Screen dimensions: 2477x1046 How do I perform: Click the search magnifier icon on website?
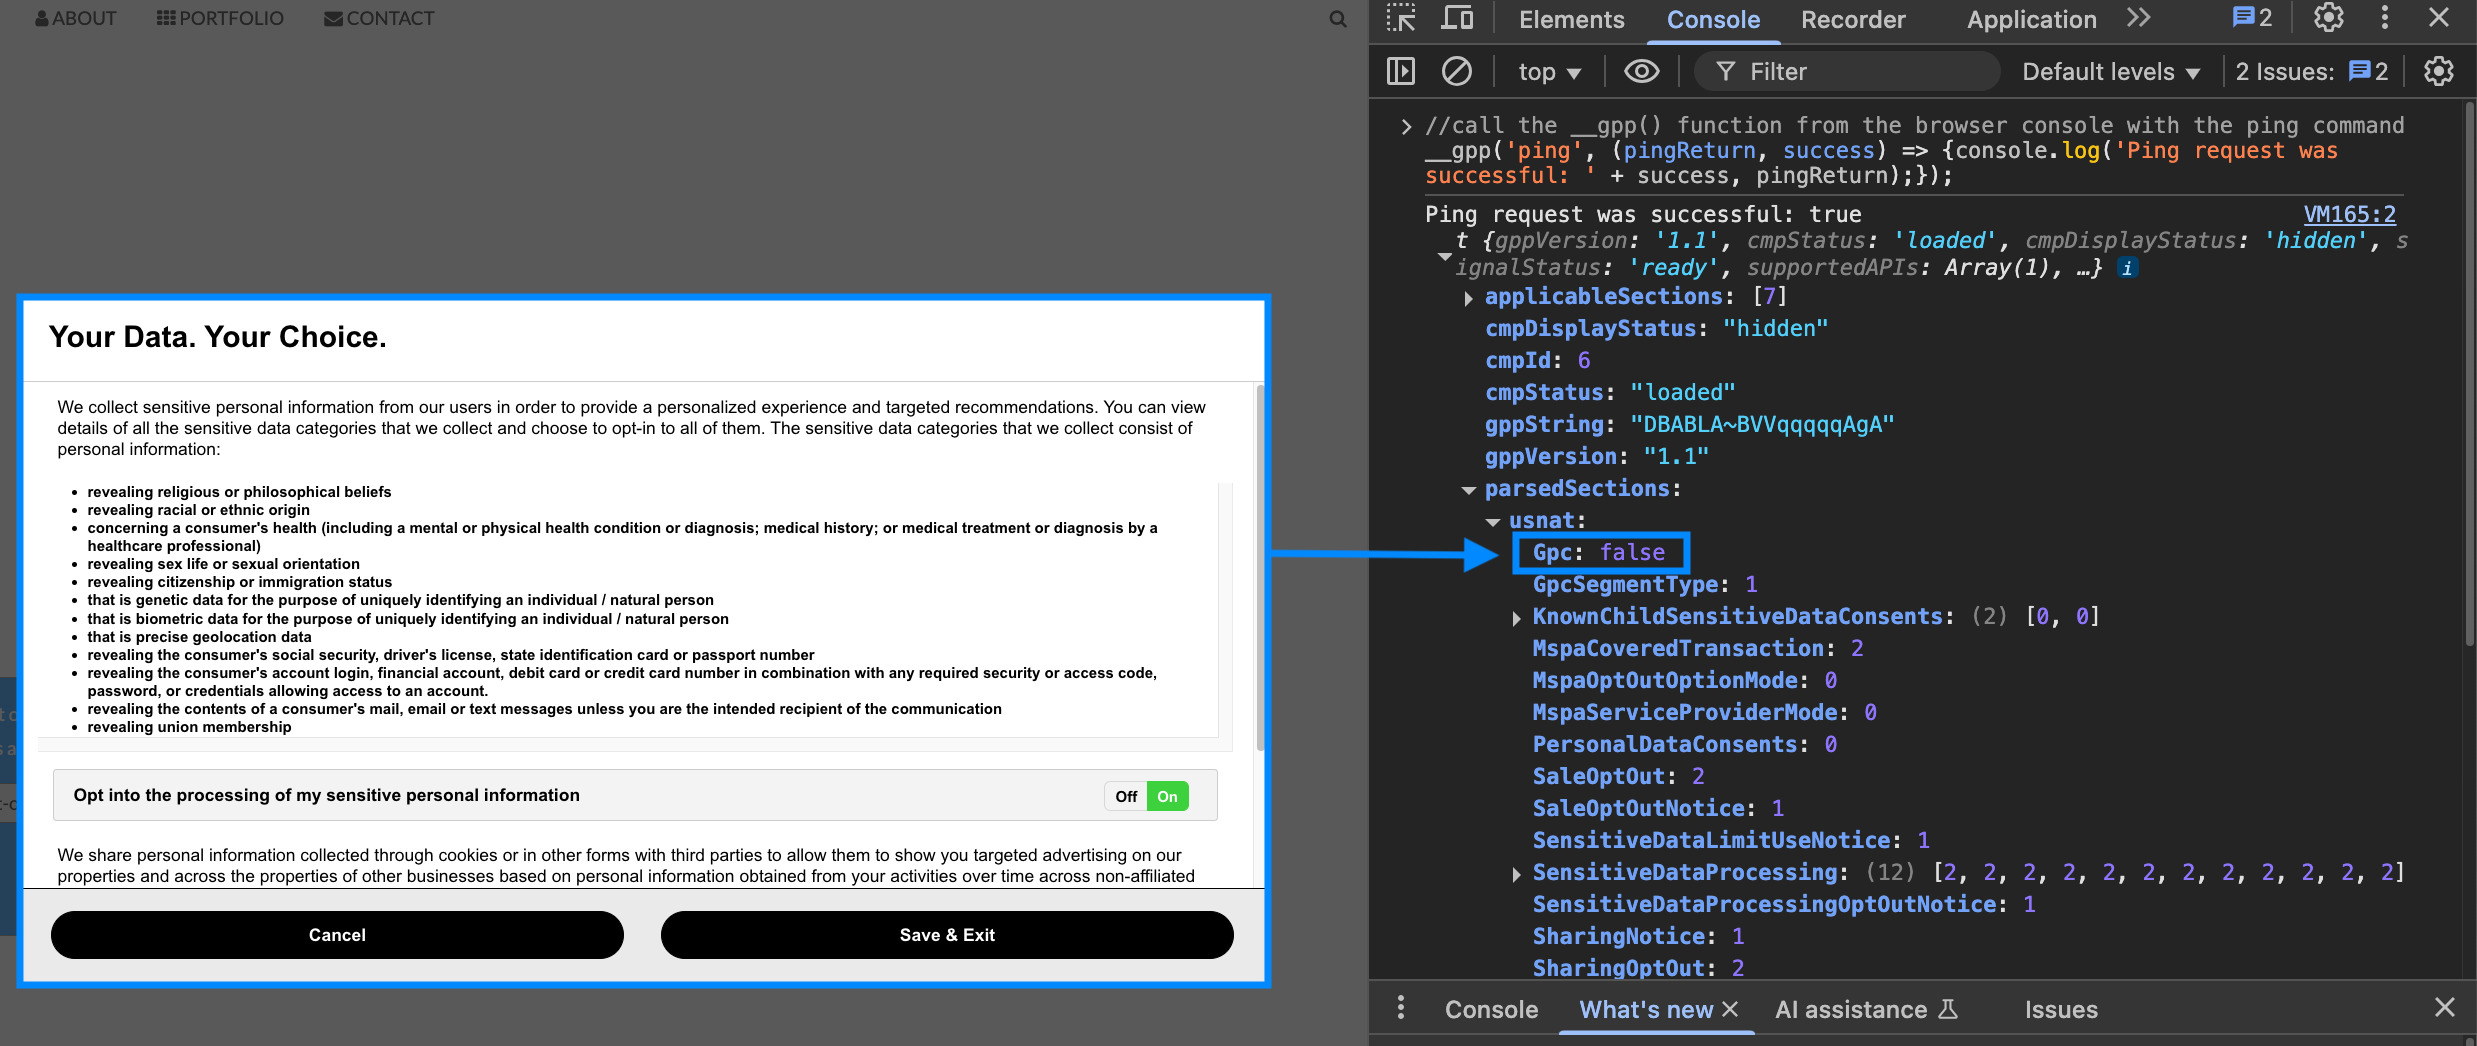(x=1338, y=19)
